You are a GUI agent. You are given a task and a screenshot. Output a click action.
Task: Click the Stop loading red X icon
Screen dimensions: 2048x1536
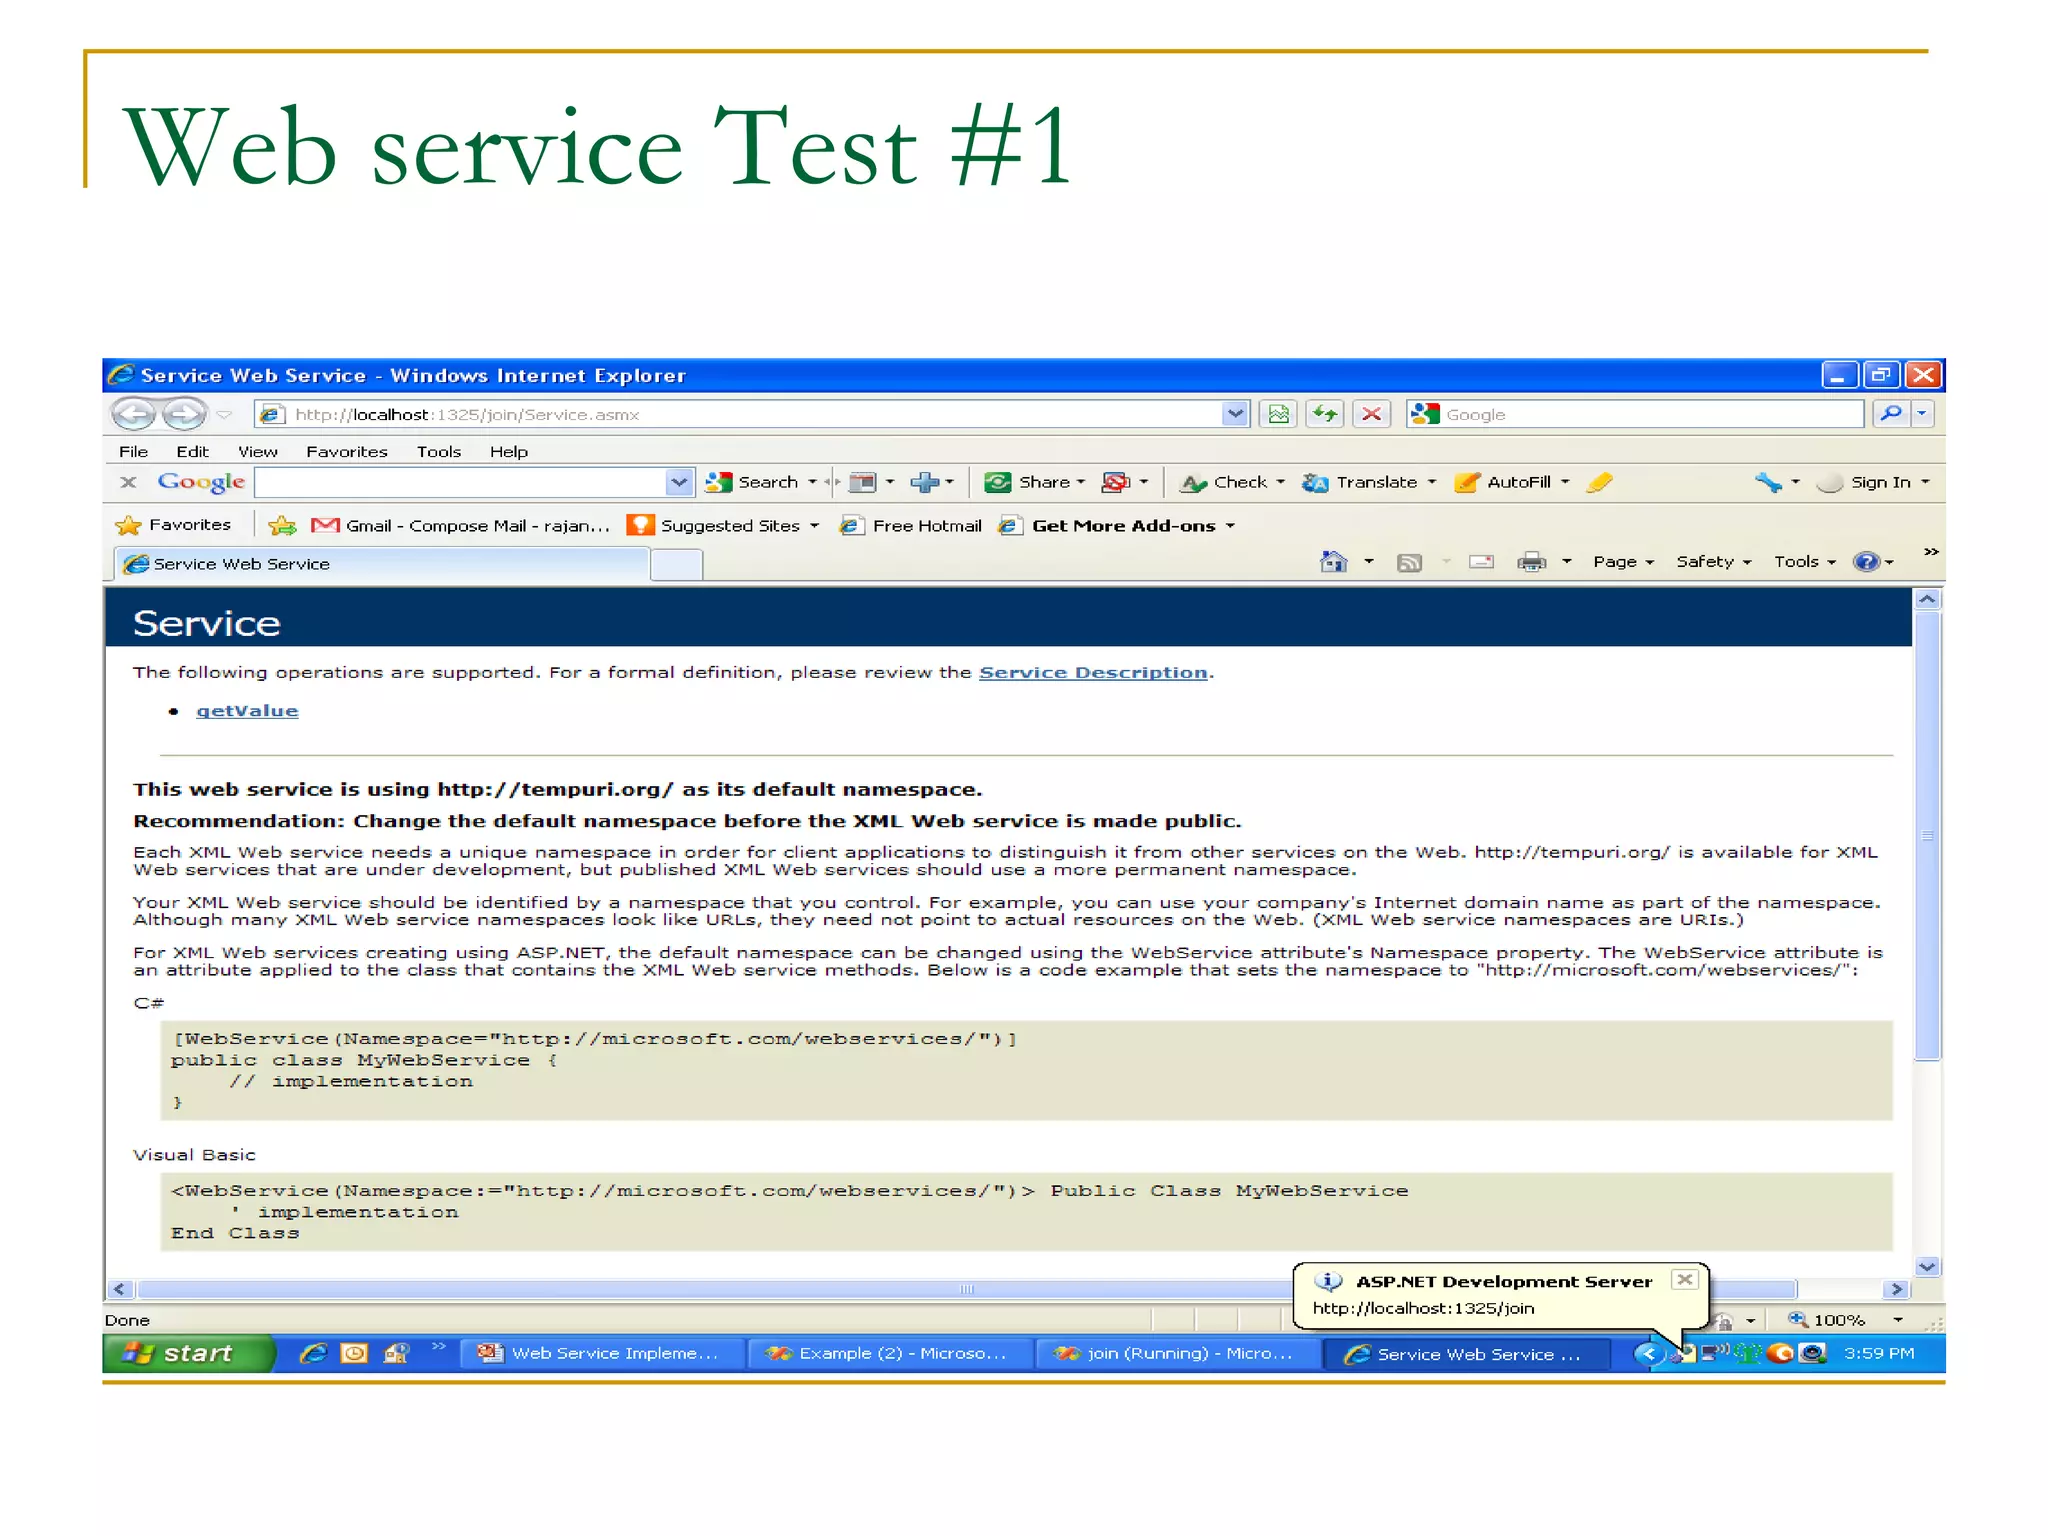click(x=1372, y=413)
